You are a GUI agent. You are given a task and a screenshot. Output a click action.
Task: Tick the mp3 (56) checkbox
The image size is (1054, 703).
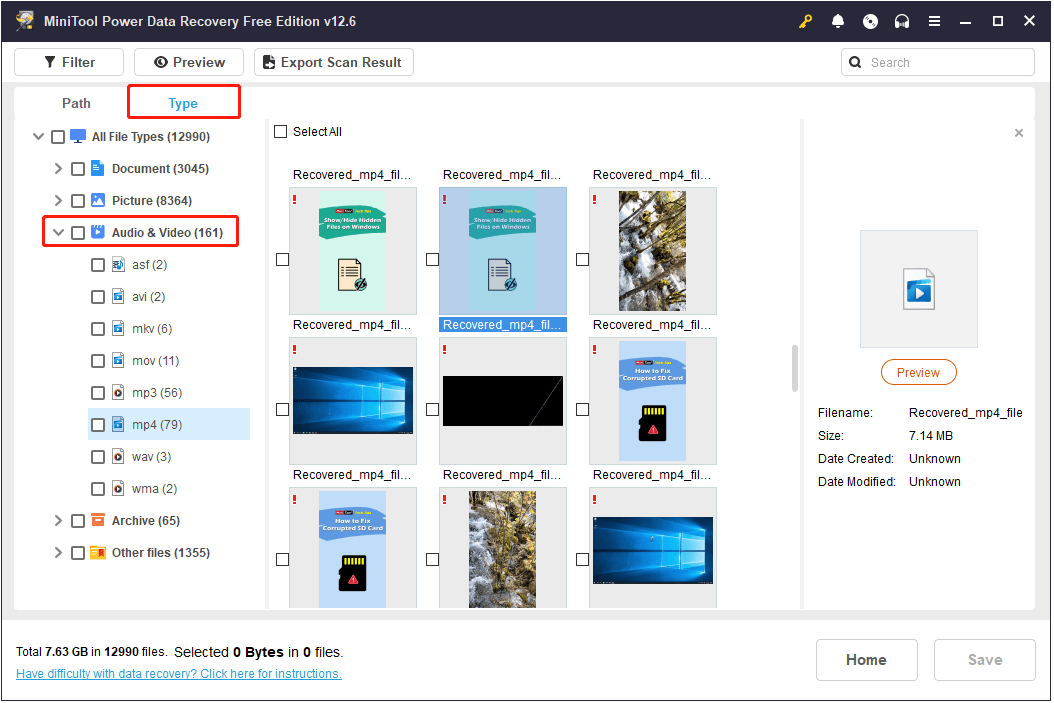click(x=98, y=393)
